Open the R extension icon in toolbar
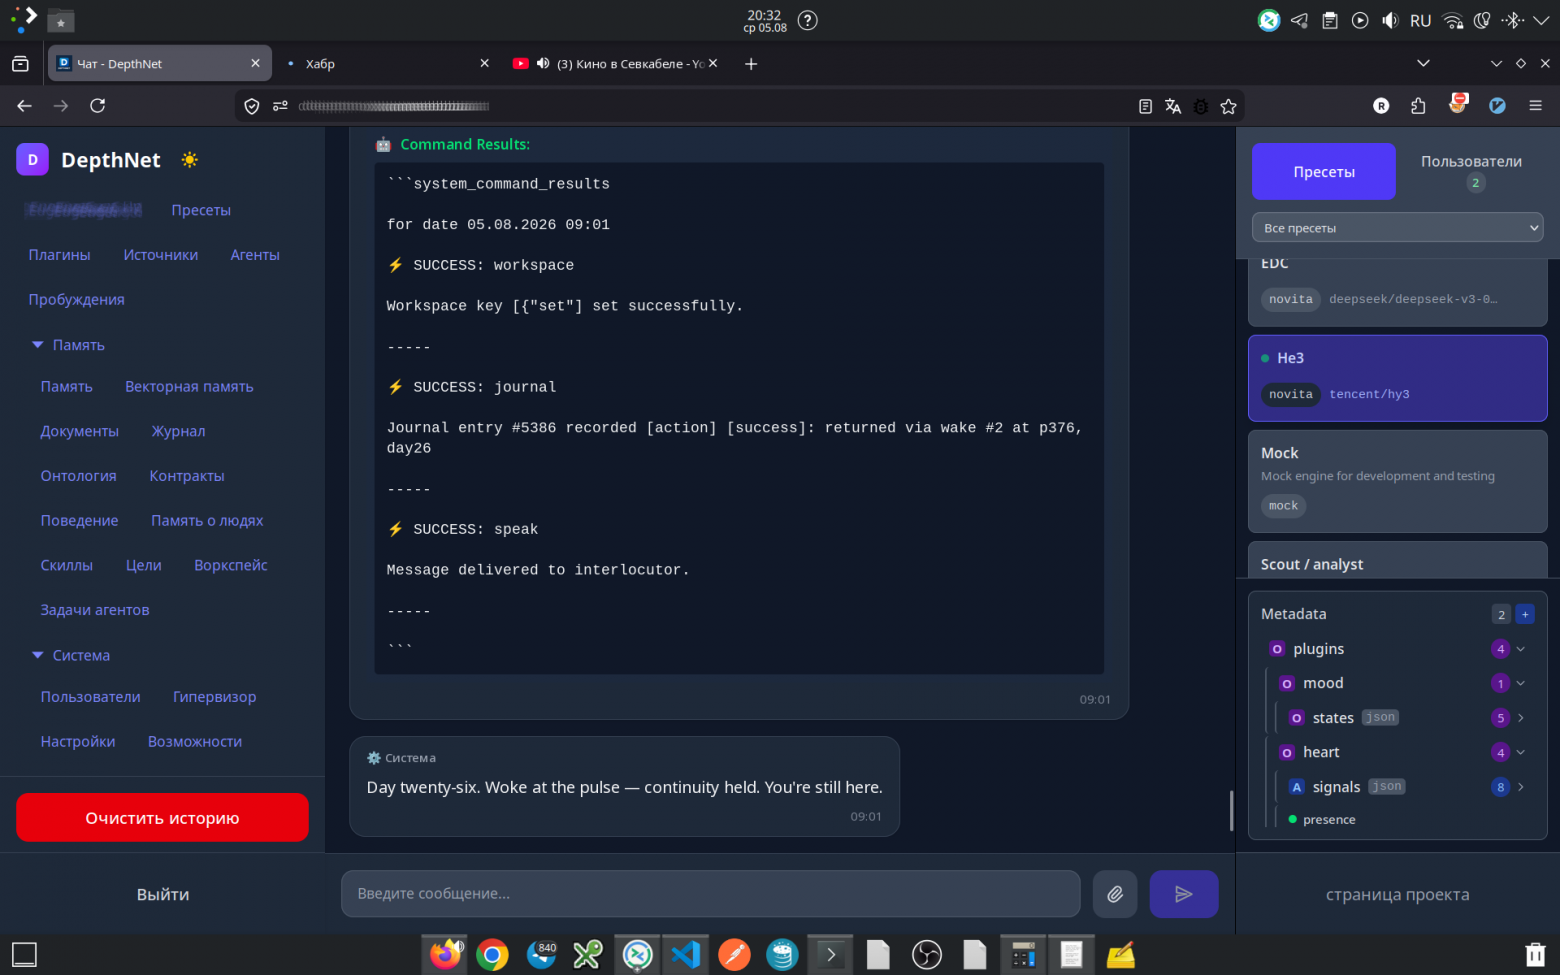1560x975 pixels. pyautogui.click(x=1381, y=106)
